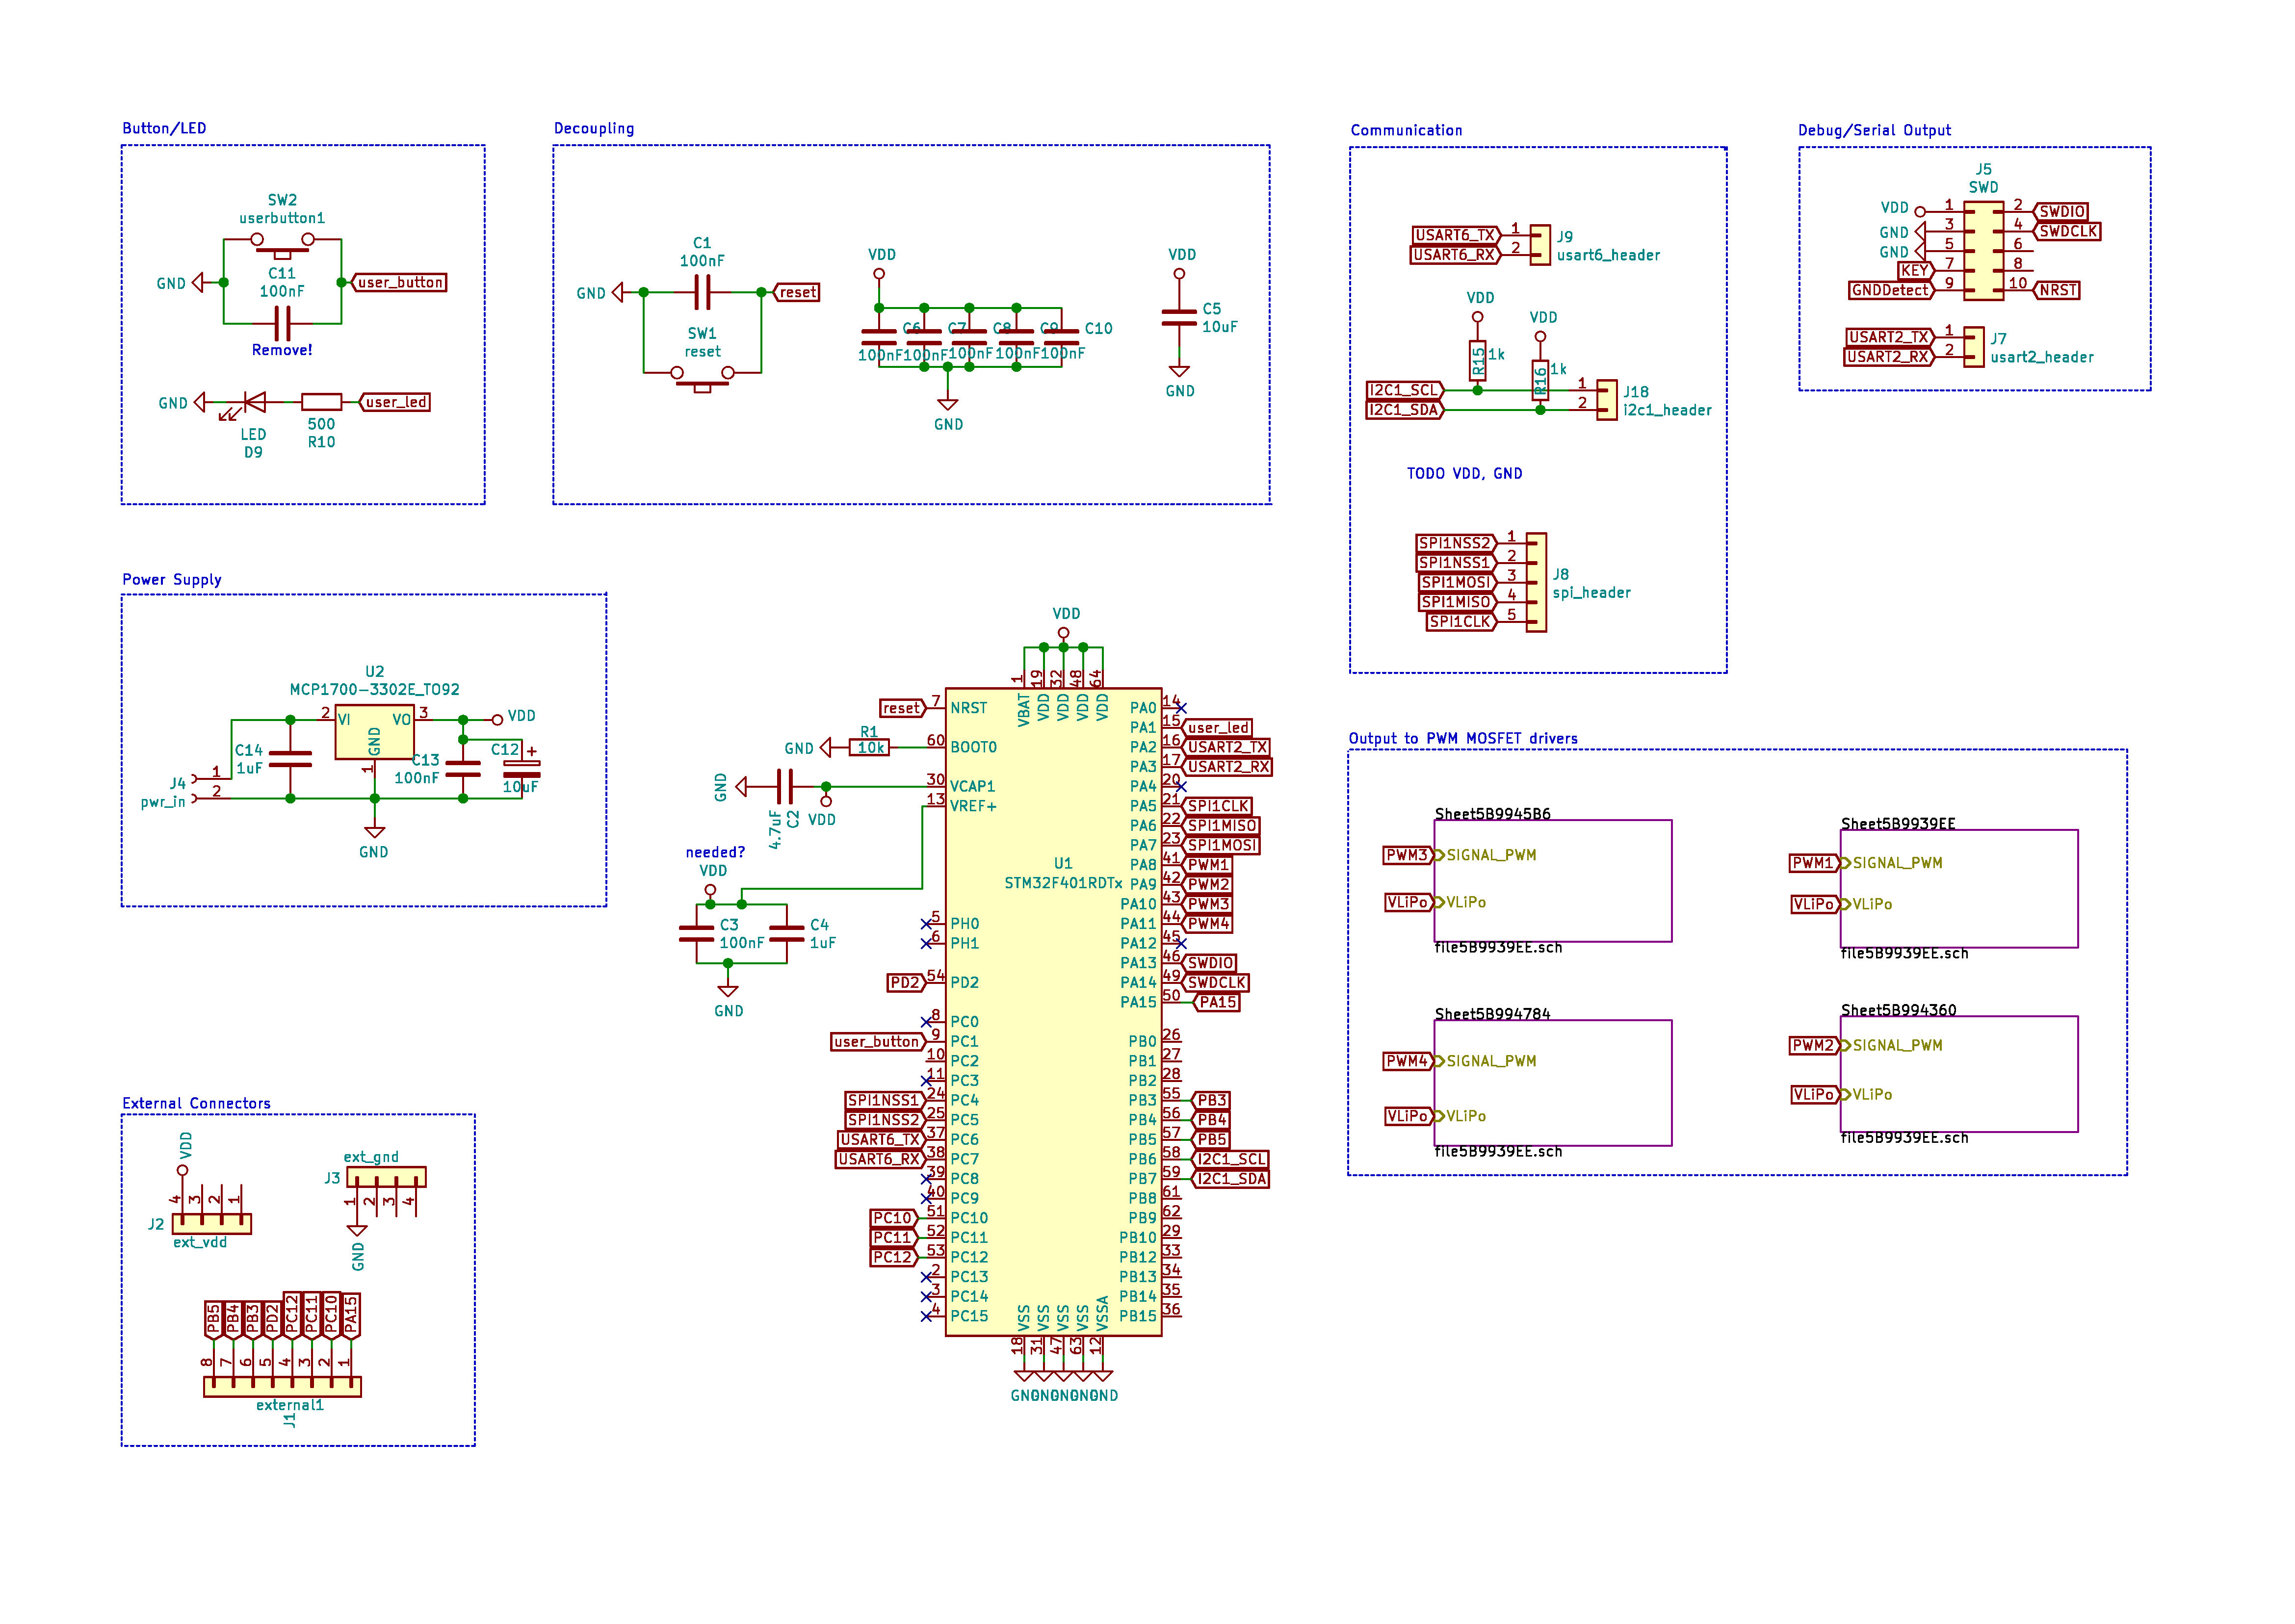Click the 'Remove!' note under C11
The image size is (2295, 1624).
(x=282, y=350)
